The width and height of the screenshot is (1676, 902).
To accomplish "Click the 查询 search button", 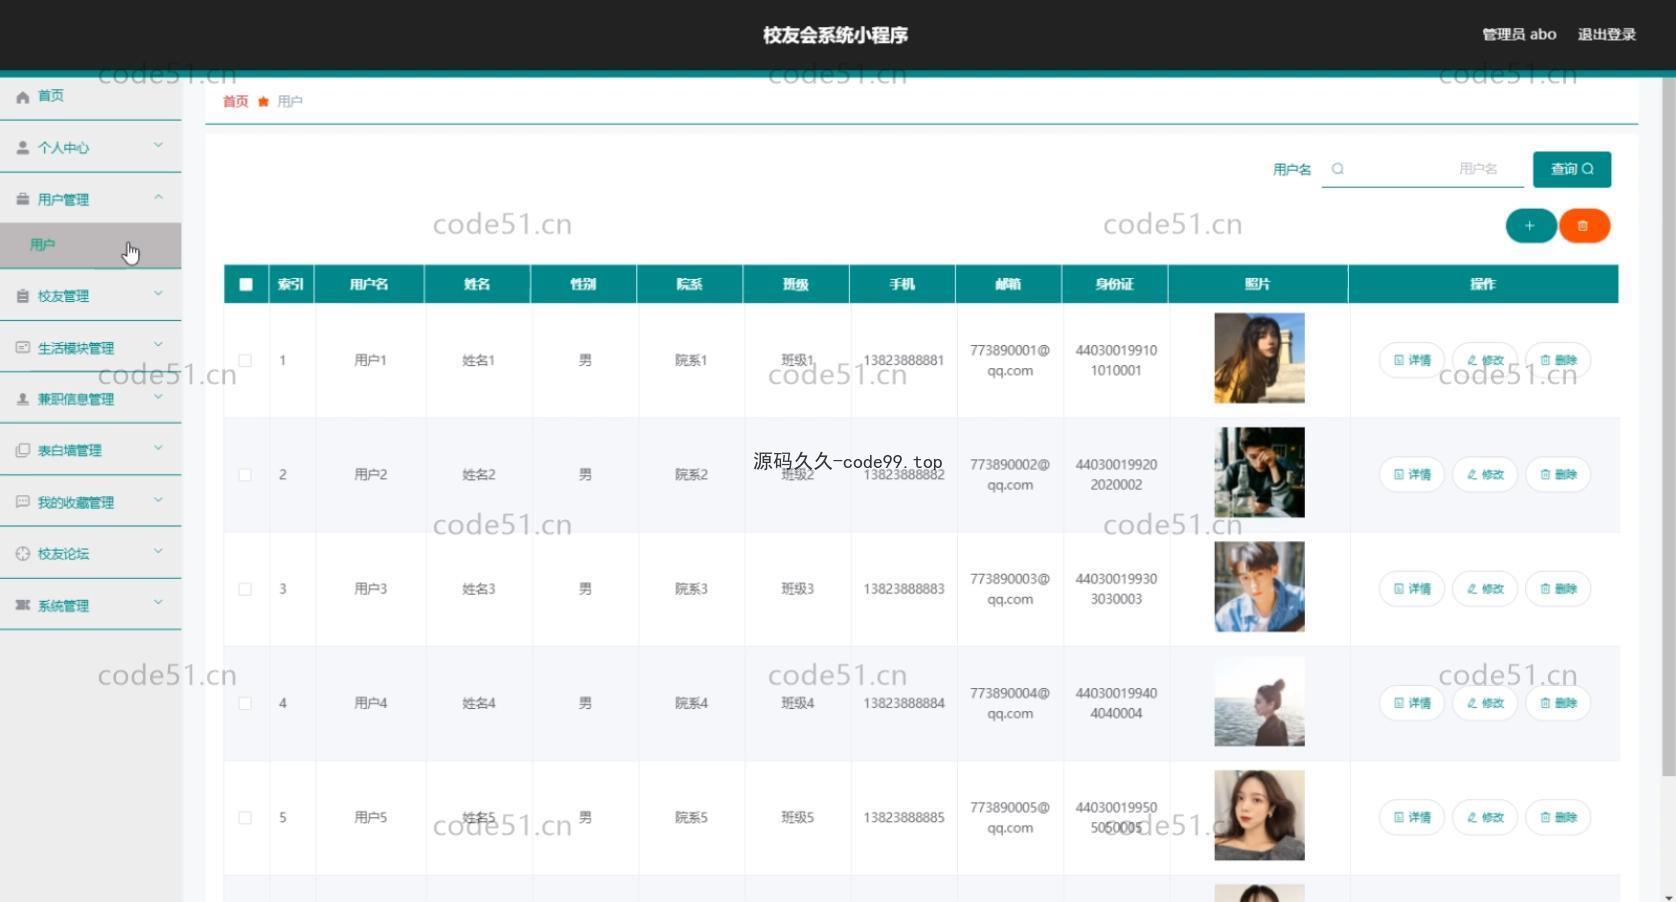I will (x=1572, y=169).
